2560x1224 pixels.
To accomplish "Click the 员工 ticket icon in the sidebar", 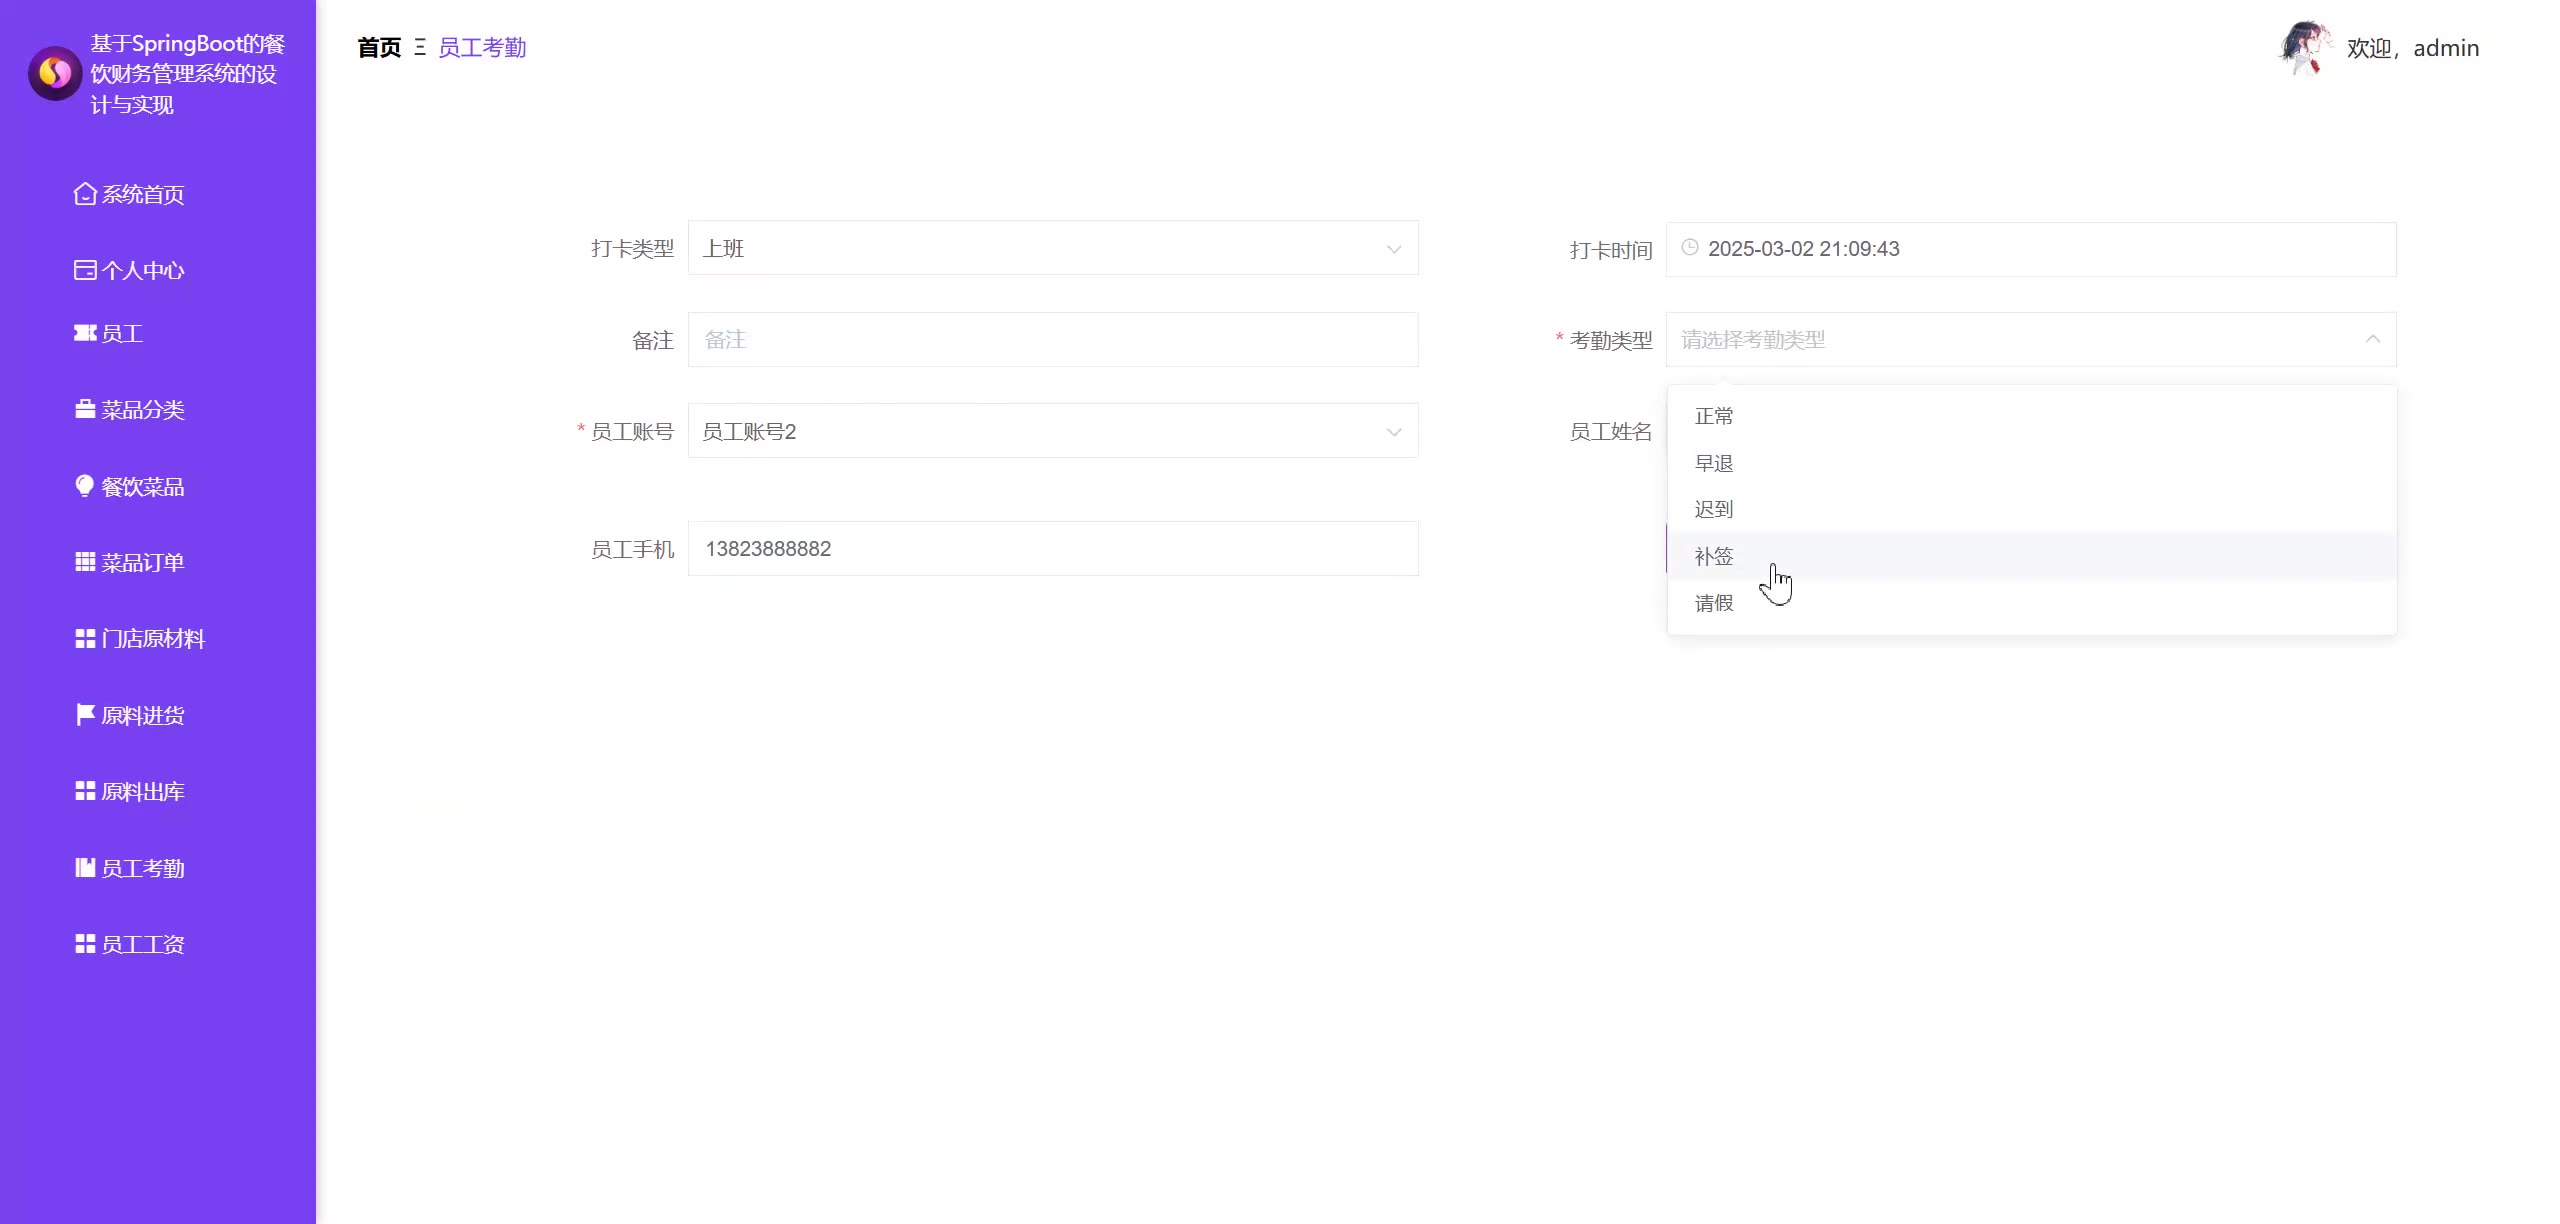I will (x=85, y=333).
